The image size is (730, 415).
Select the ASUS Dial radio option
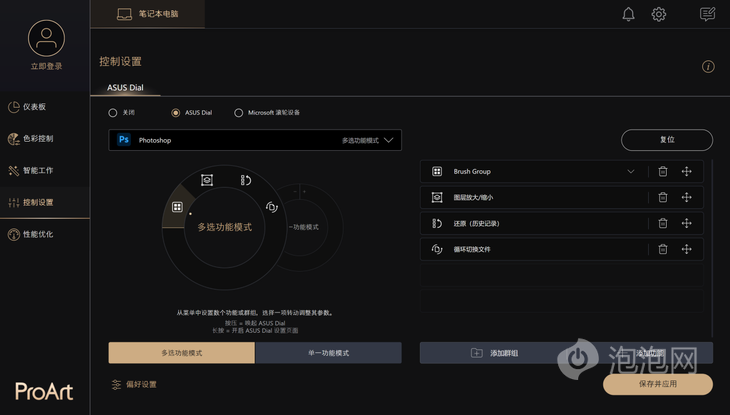point(176,113)
